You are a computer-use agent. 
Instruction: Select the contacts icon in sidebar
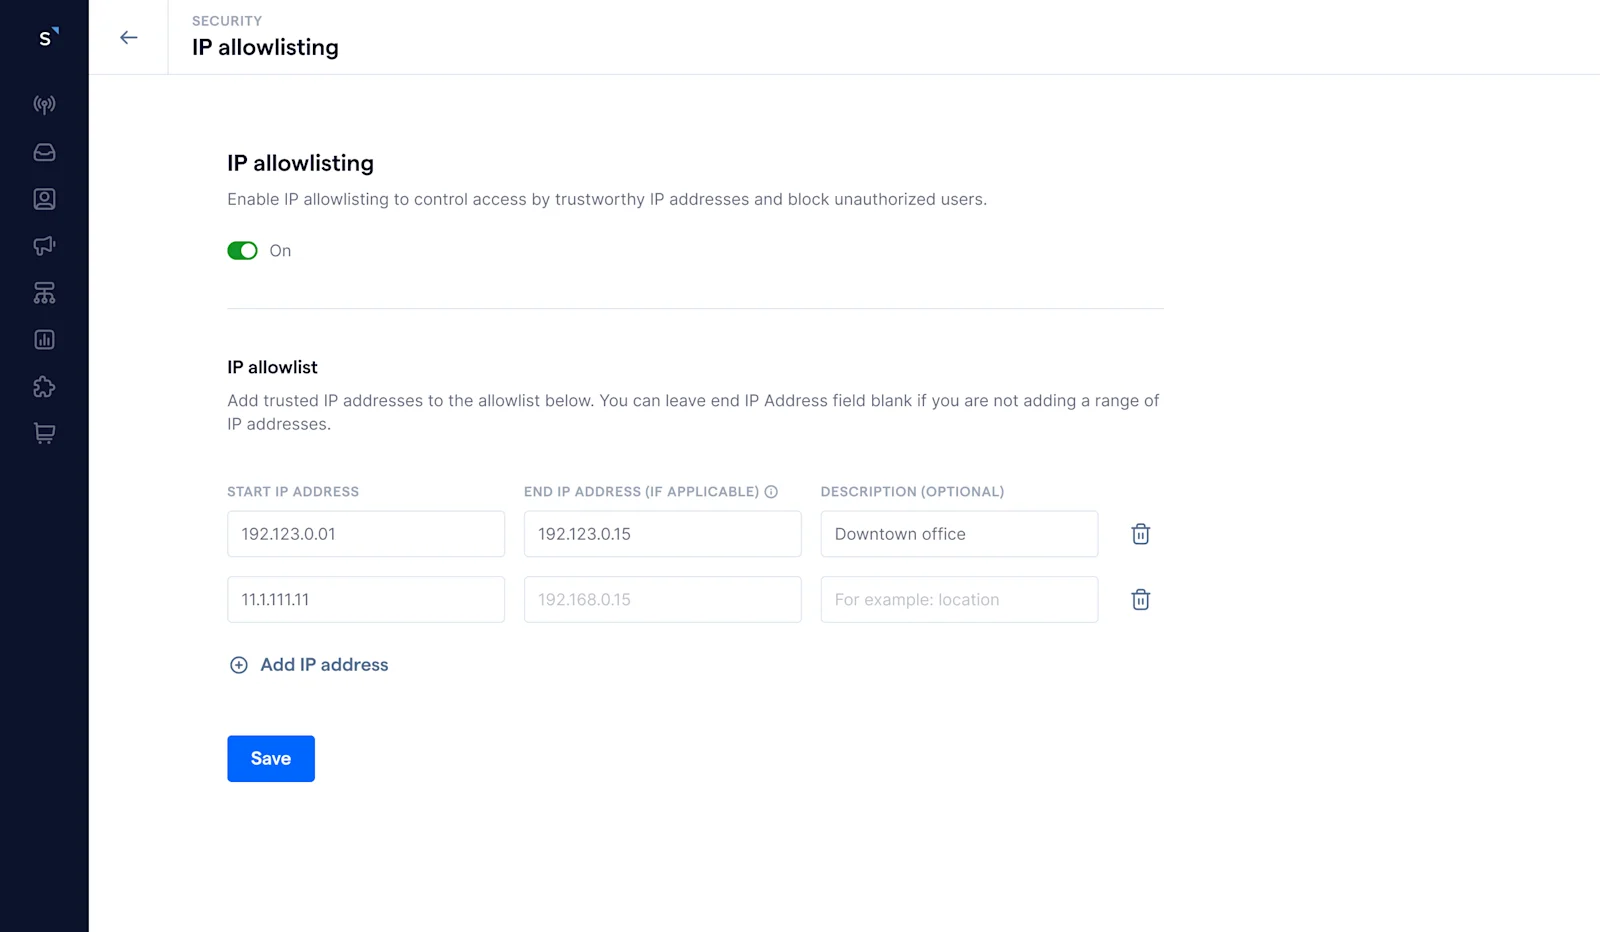(44, 198)
